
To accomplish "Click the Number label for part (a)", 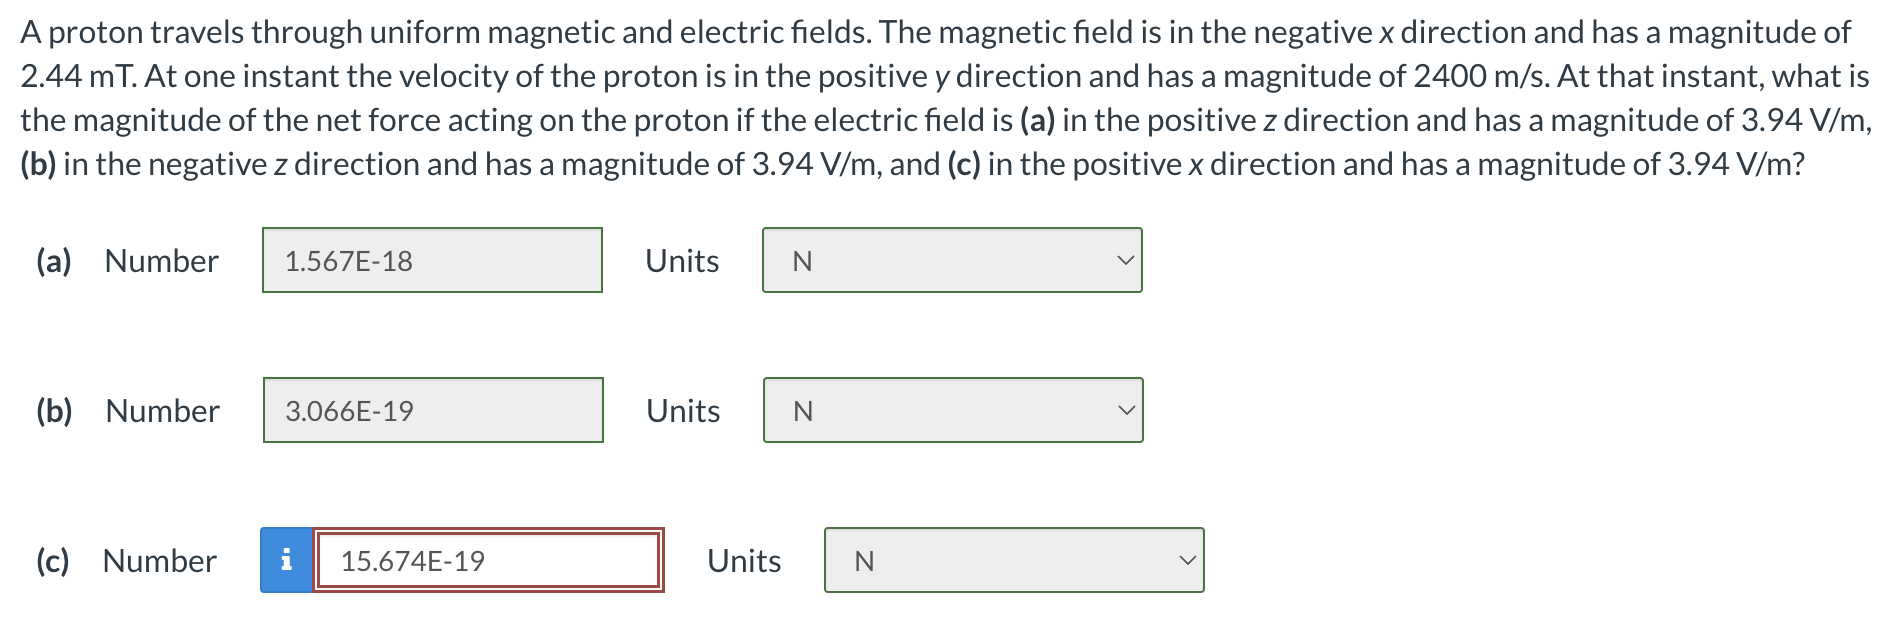I will pyautogui.click(x=161, y=260).
